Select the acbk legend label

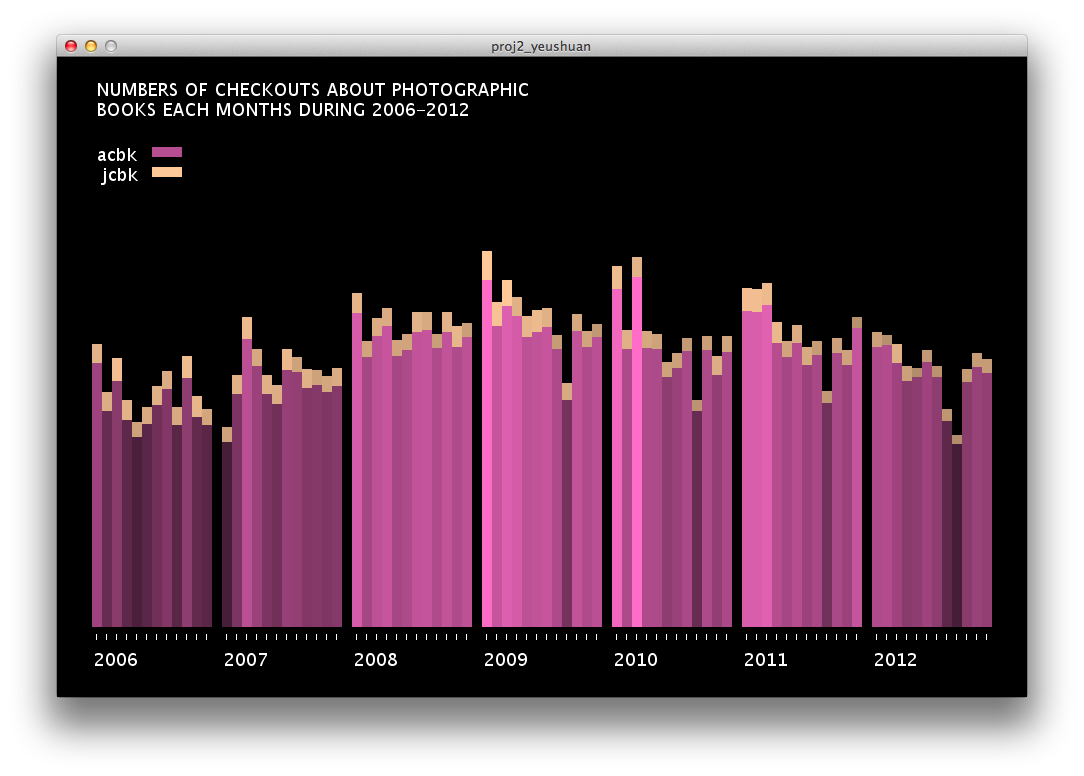116,155
